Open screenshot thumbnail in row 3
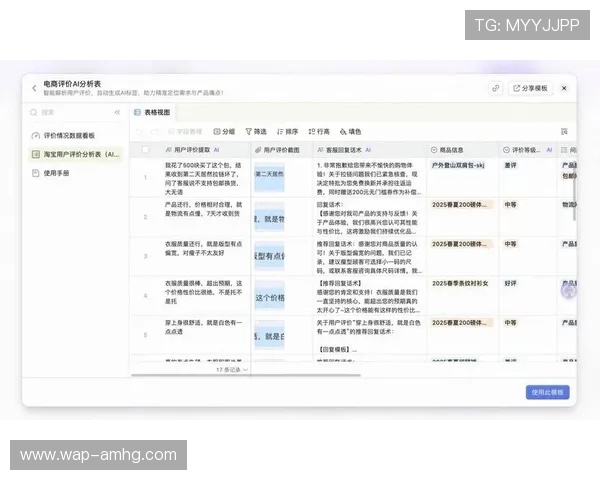The height and width of the screenshot is (480, 600). click(269, 256)
